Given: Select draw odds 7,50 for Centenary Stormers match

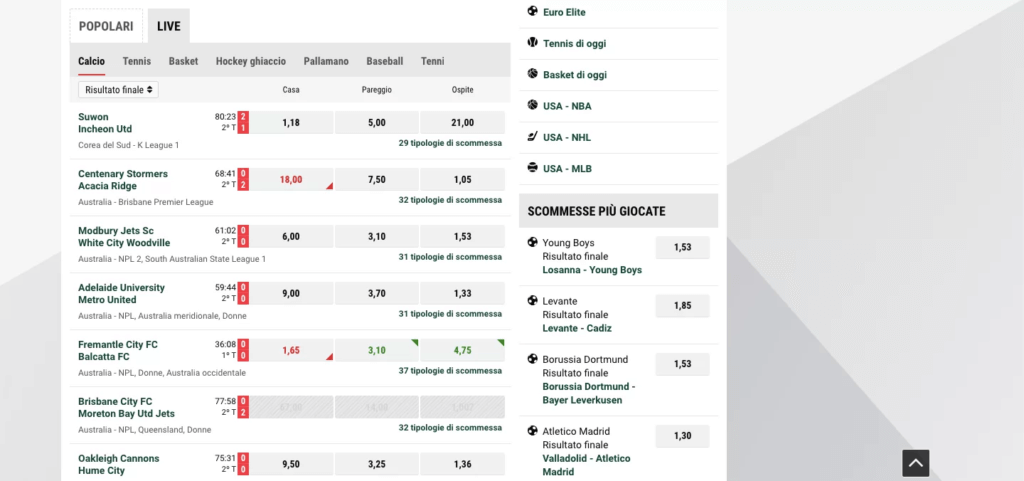Looking at the screenshot, I should coord(377,179).
